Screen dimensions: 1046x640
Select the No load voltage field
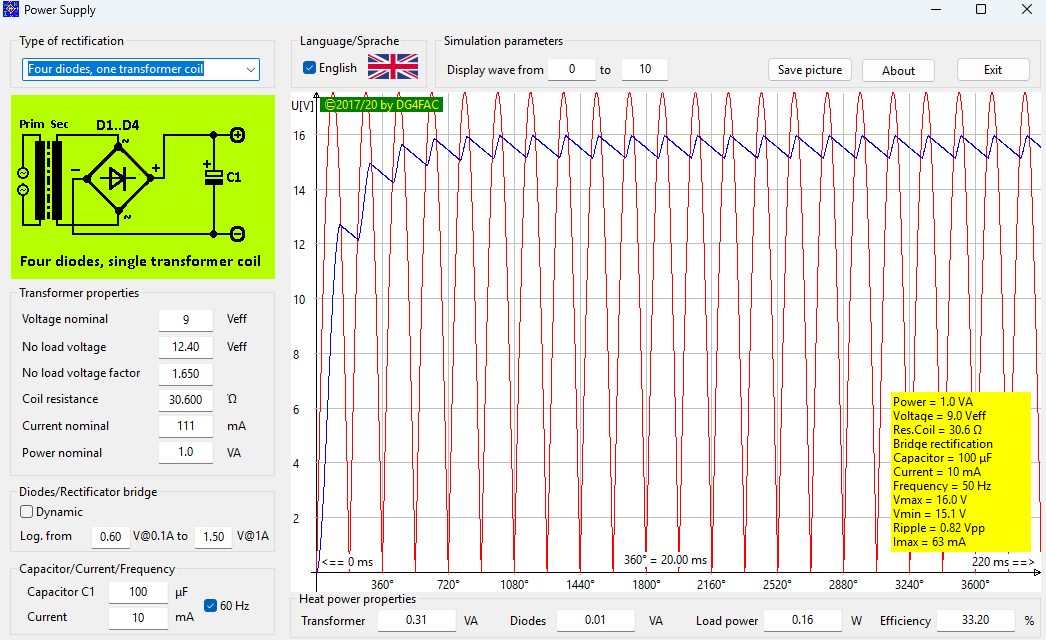[185, 347]
